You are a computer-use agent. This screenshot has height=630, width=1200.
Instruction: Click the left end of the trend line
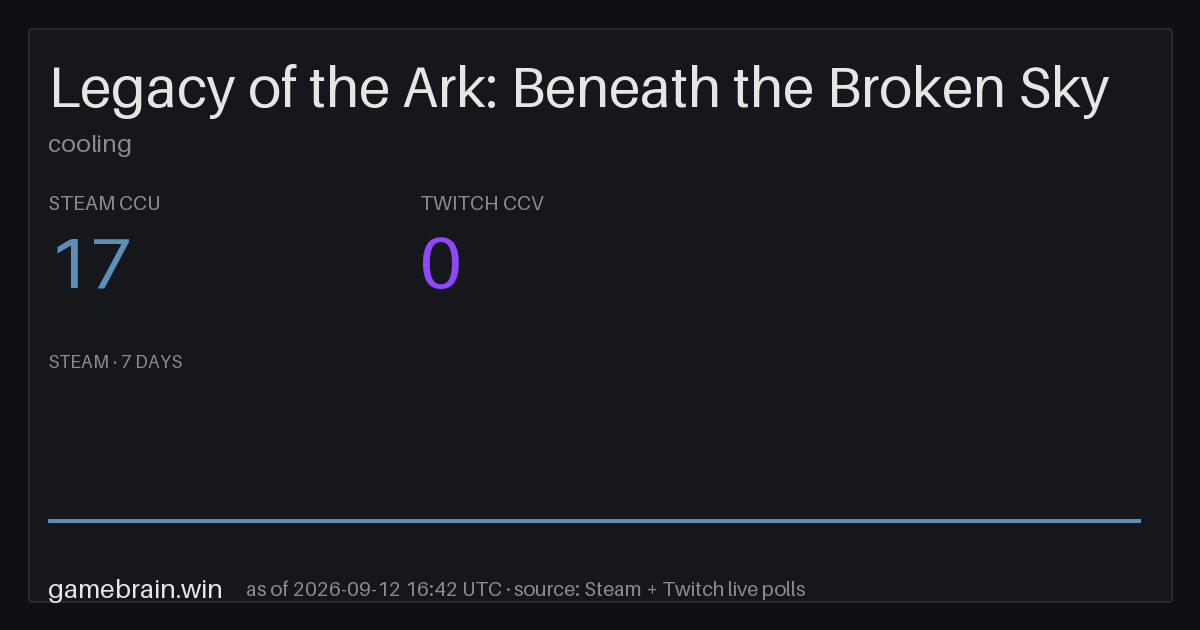(50, 520)
